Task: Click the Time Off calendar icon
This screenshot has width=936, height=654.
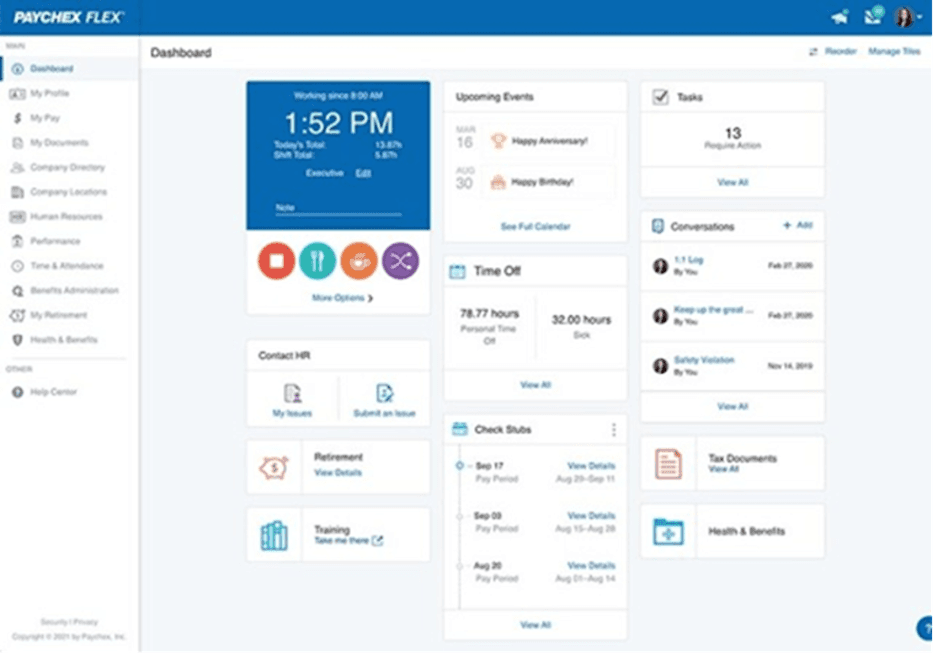Action: (x=457, y=272)
